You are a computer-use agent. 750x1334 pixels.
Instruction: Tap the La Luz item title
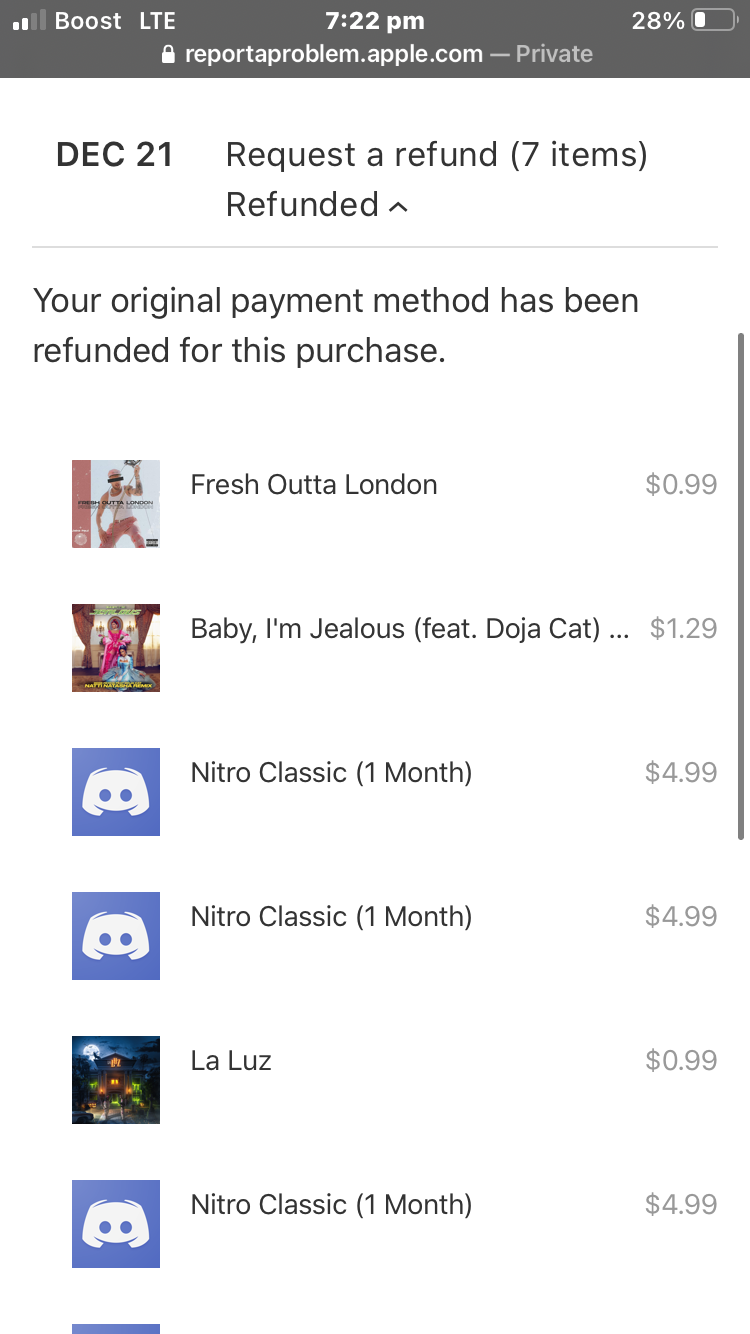pyautogui.click(x=231, y=1061)
